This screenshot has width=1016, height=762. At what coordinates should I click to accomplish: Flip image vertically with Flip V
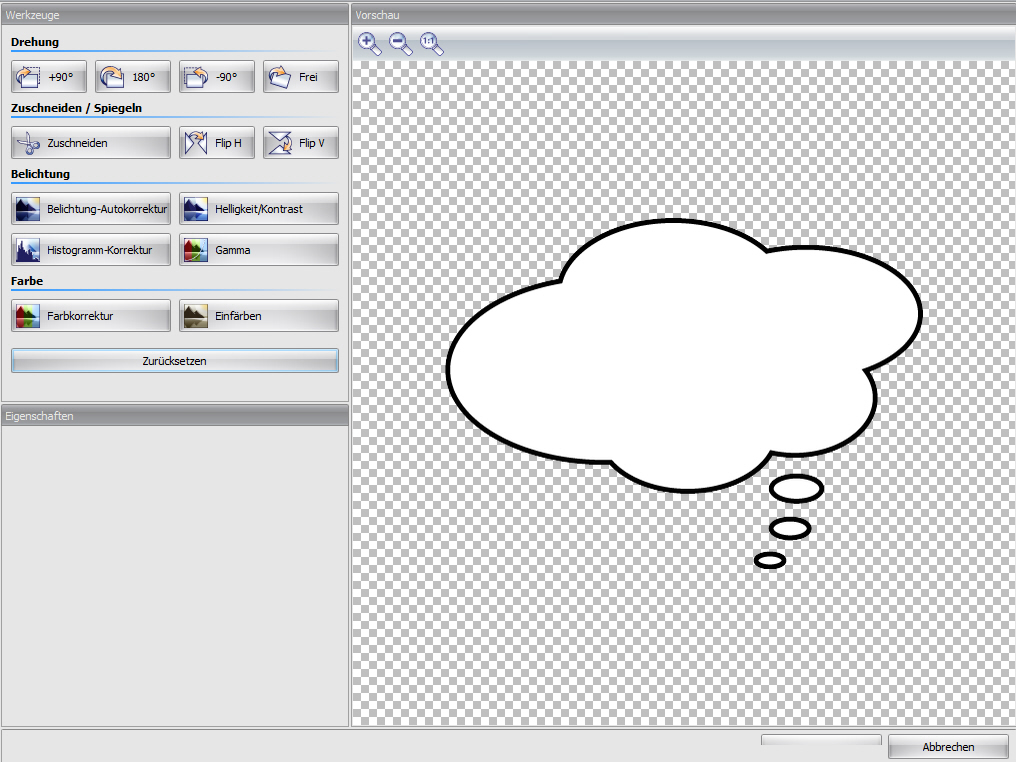tap(301, 143)
